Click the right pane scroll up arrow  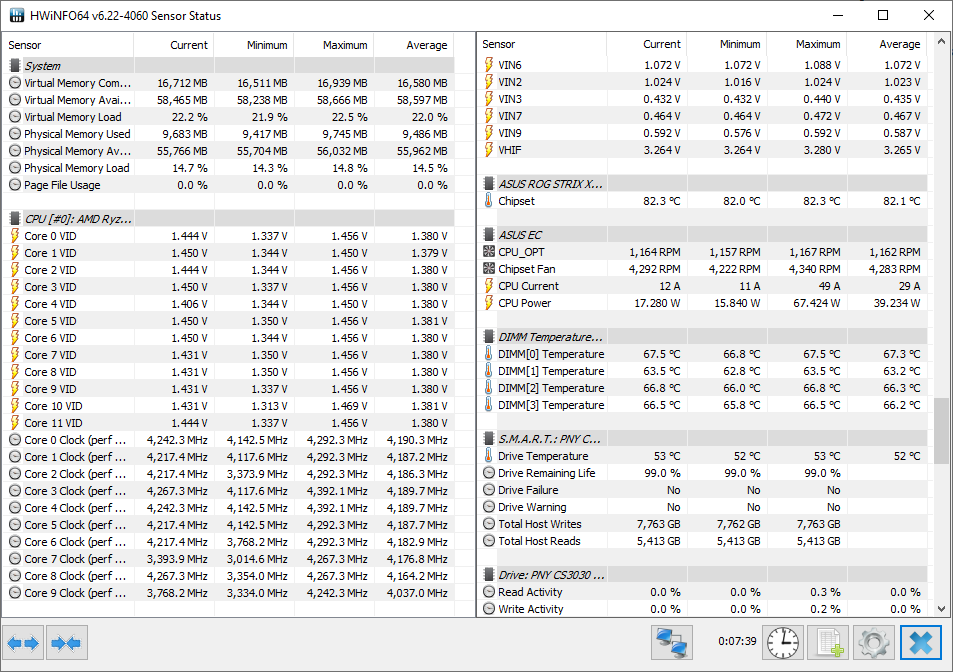[941, 42]
